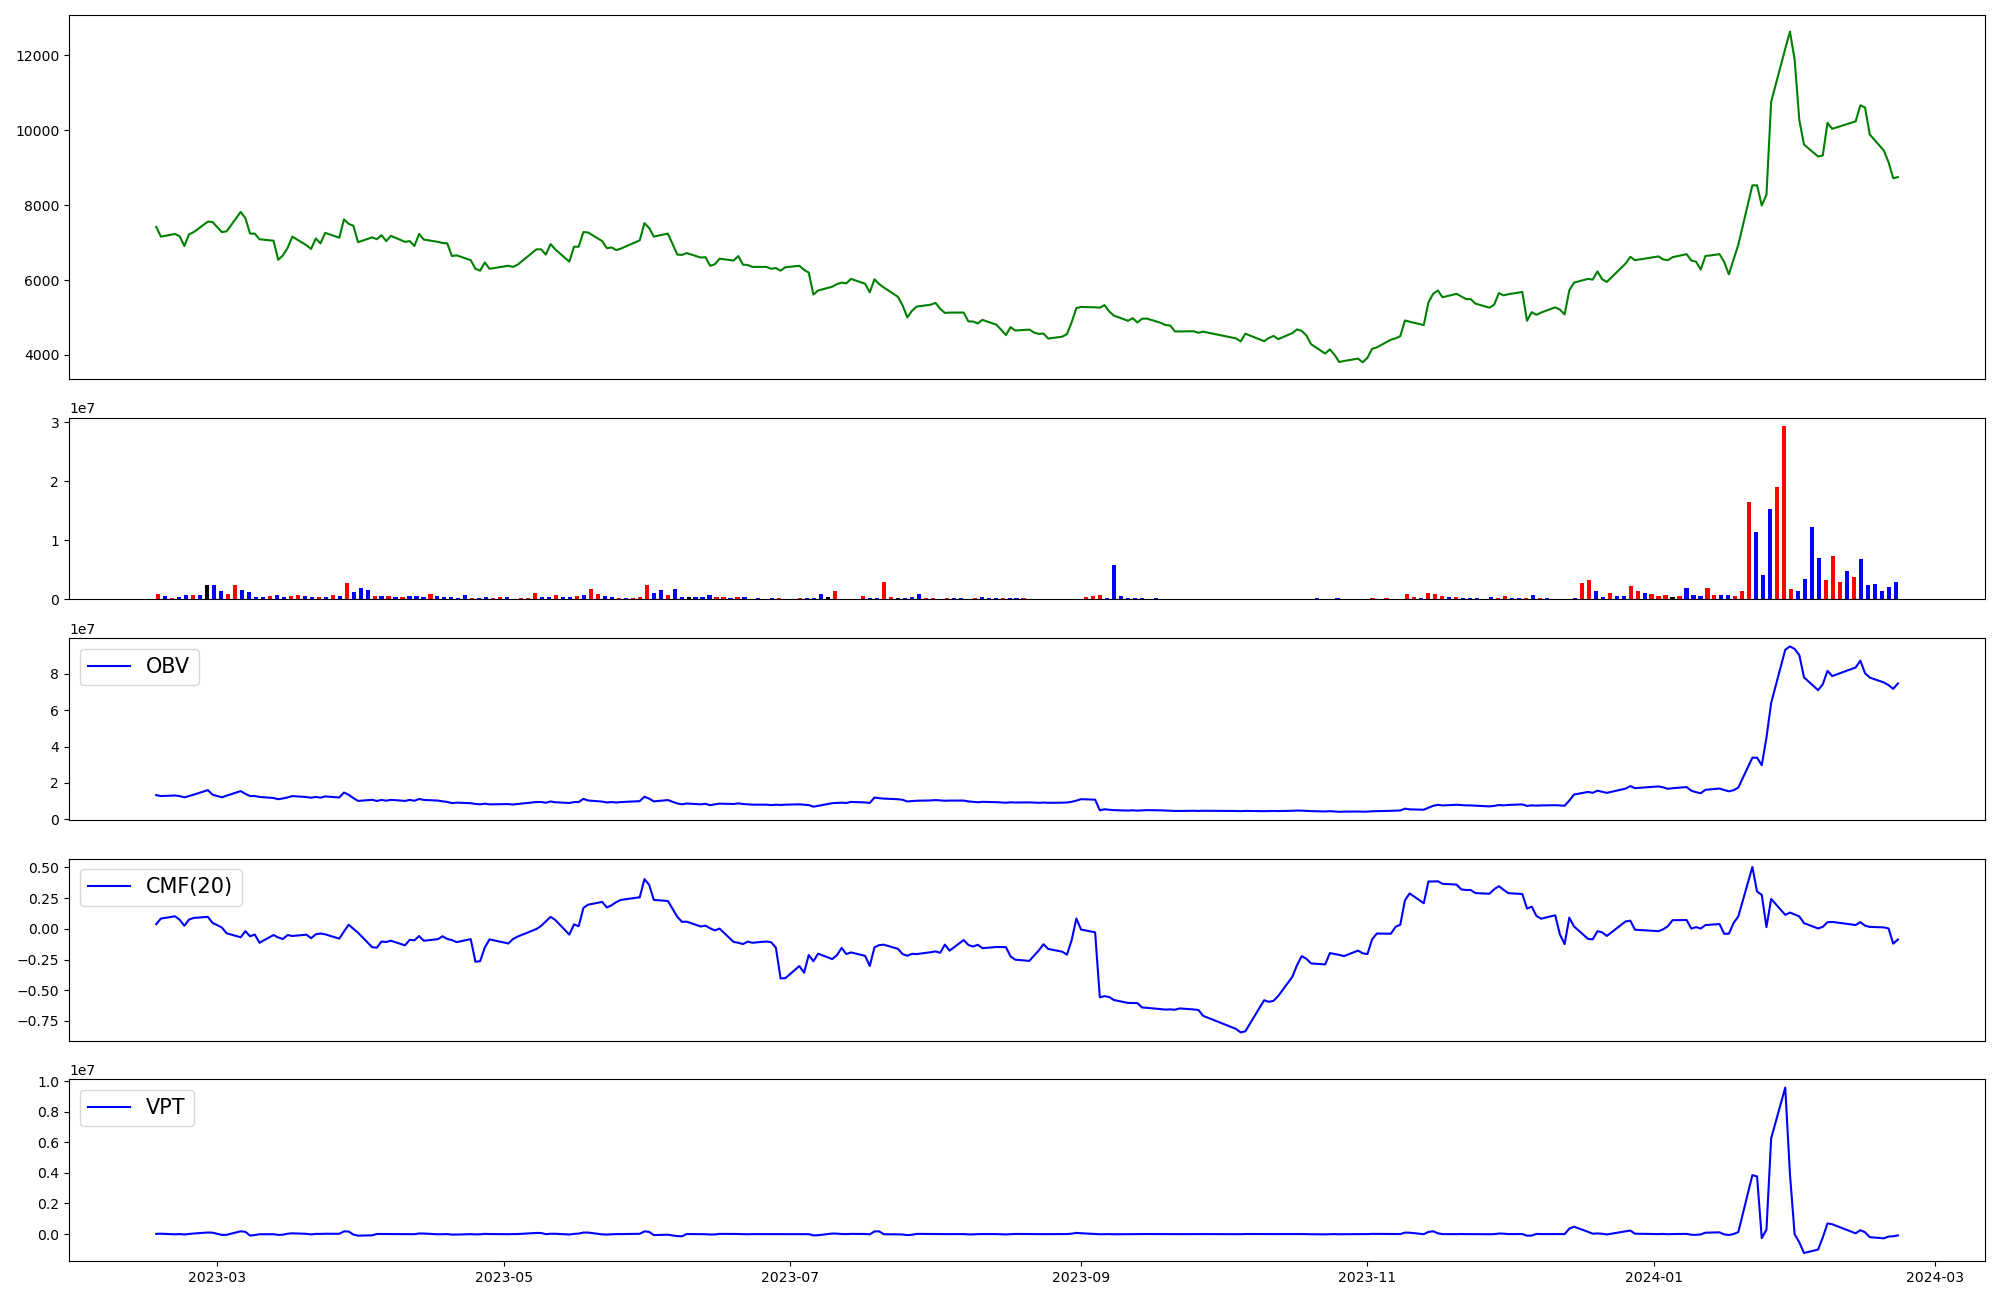
Task: Click the highest peak of the green price line
Action: click(1789, 32)
